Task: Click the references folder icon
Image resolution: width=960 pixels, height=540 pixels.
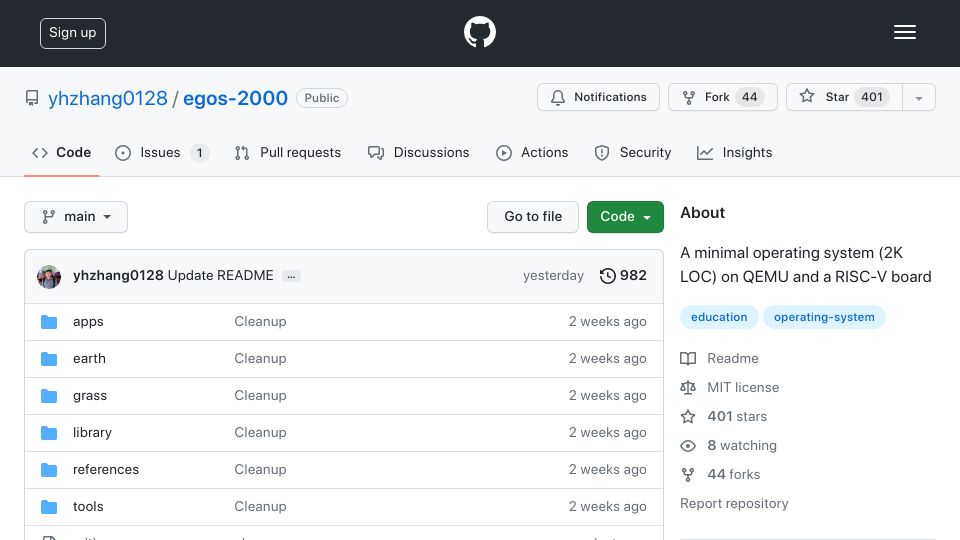Action: pos(49,470)
